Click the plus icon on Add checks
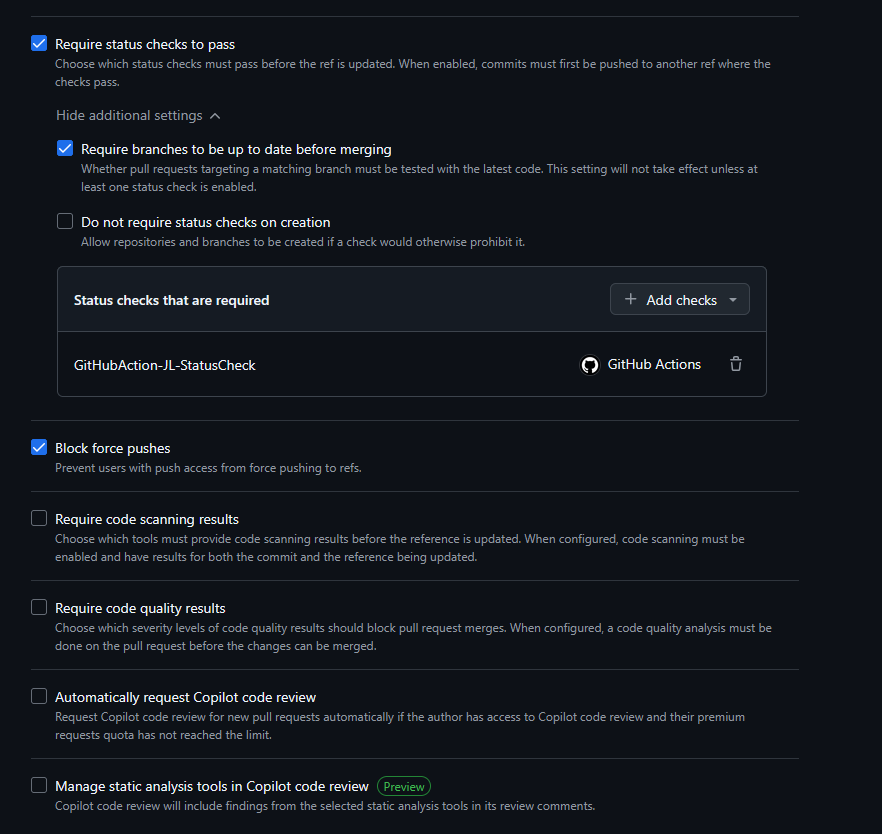The image size is (882, 834). [630, 299]
